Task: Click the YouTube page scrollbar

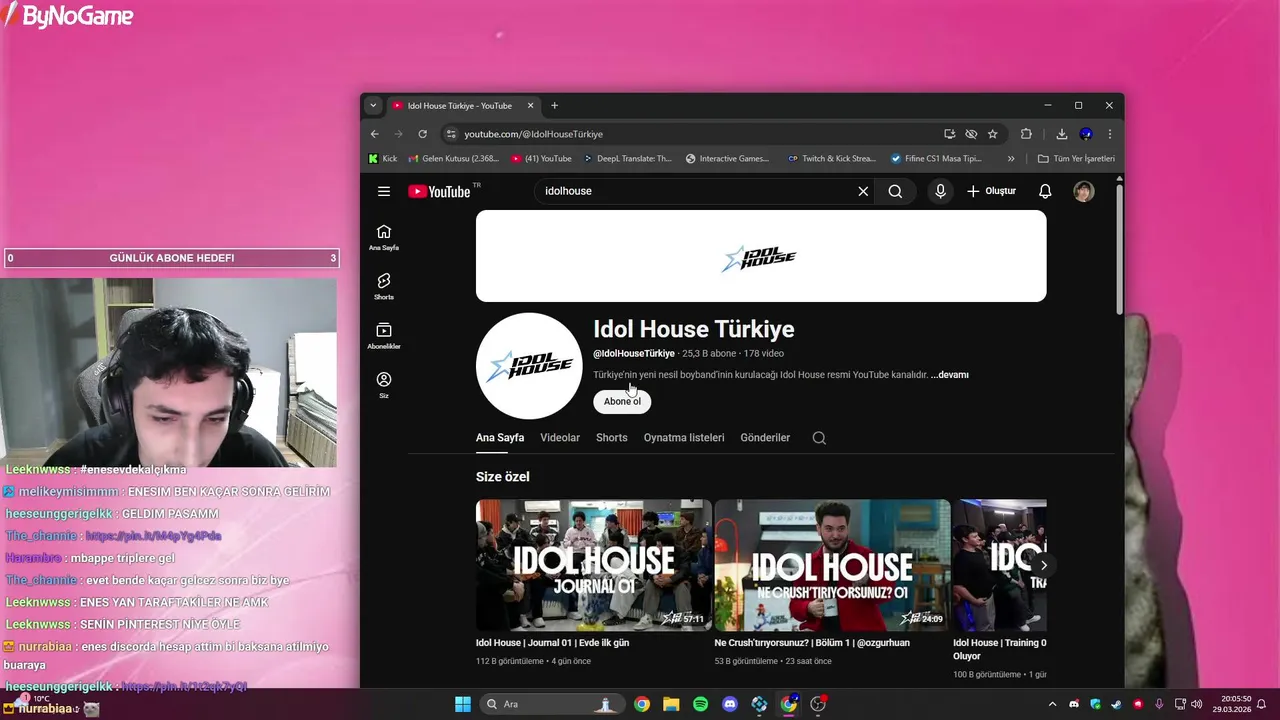Action: (1119, 250)
